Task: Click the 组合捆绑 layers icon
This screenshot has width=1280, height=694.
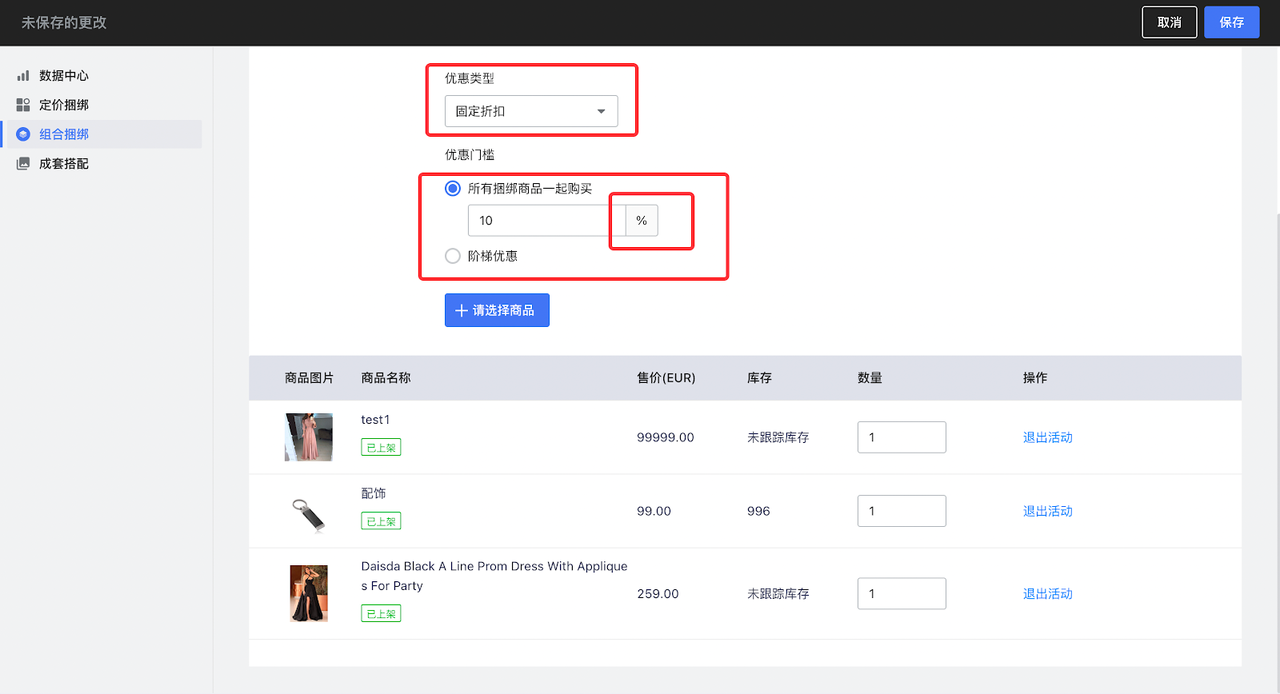Action: pyautogui.click(x=23, y=134)
